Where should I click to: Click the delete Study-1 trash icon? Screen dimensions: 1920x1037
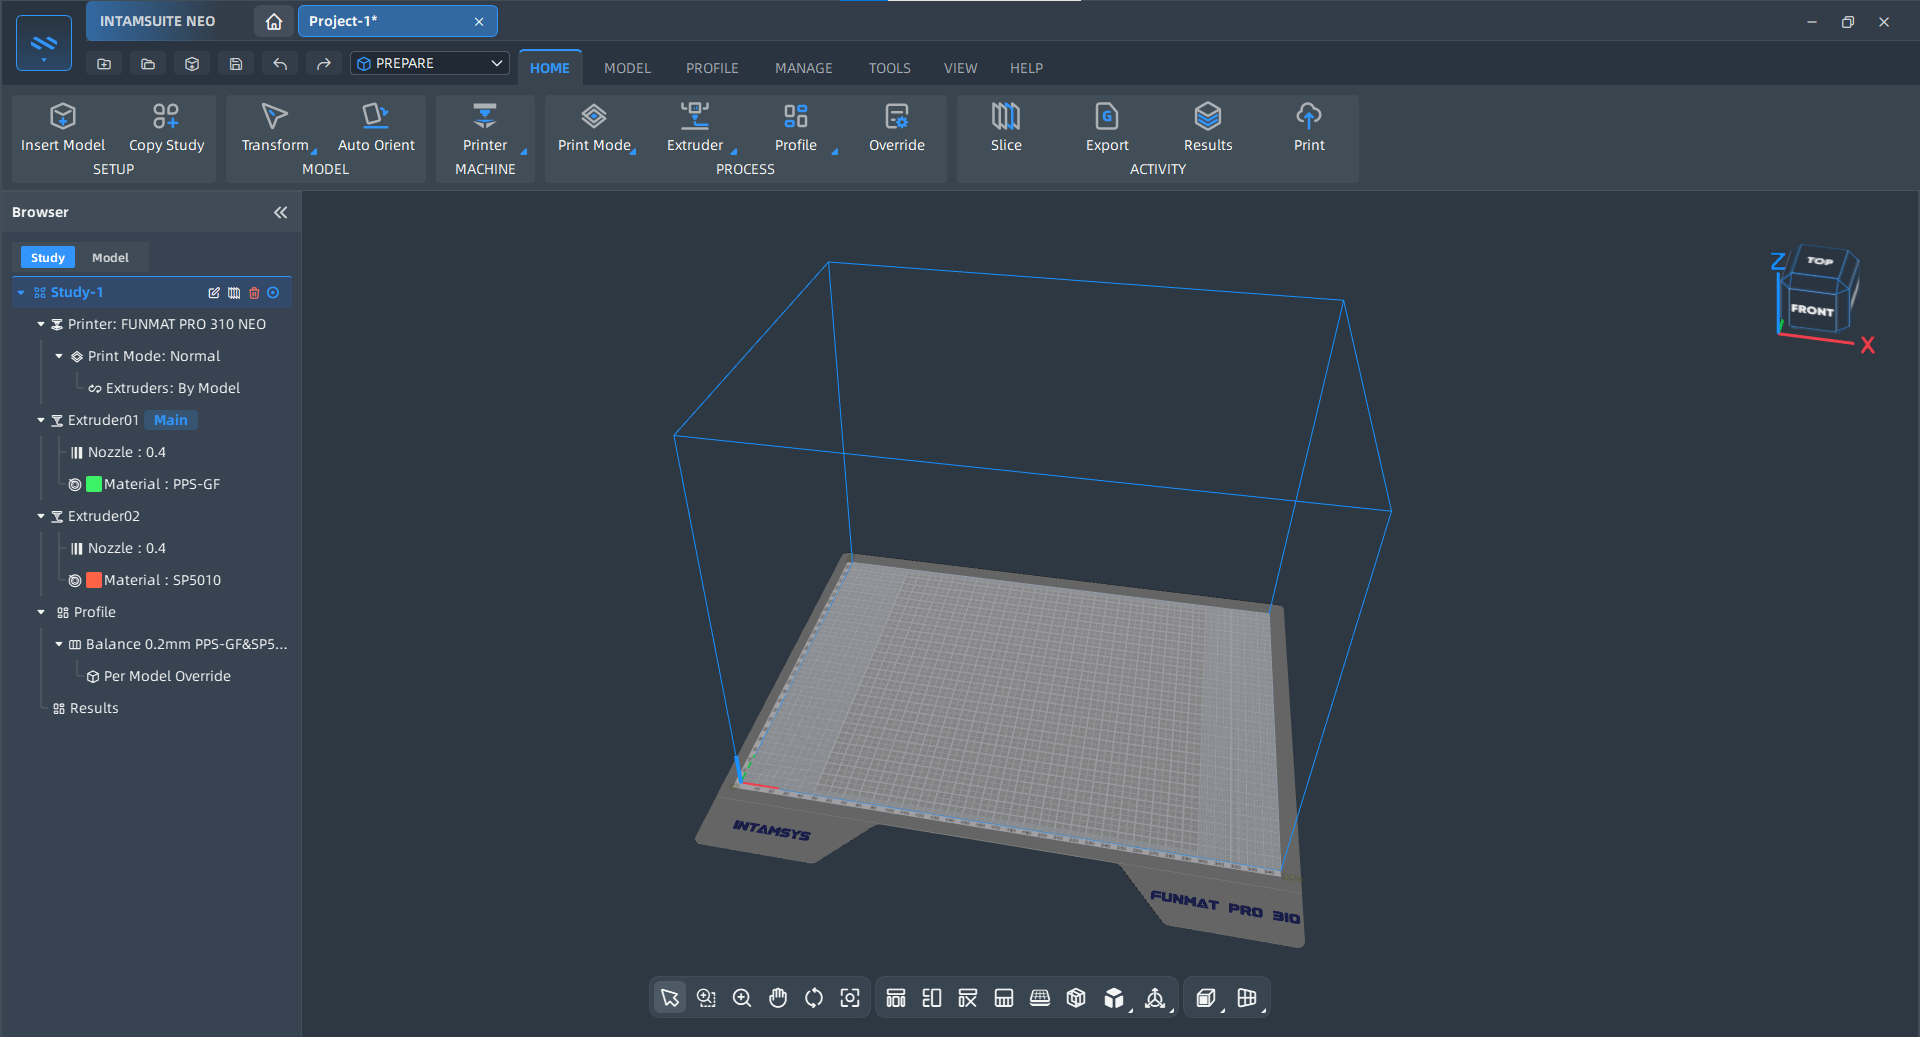[254, 293]
